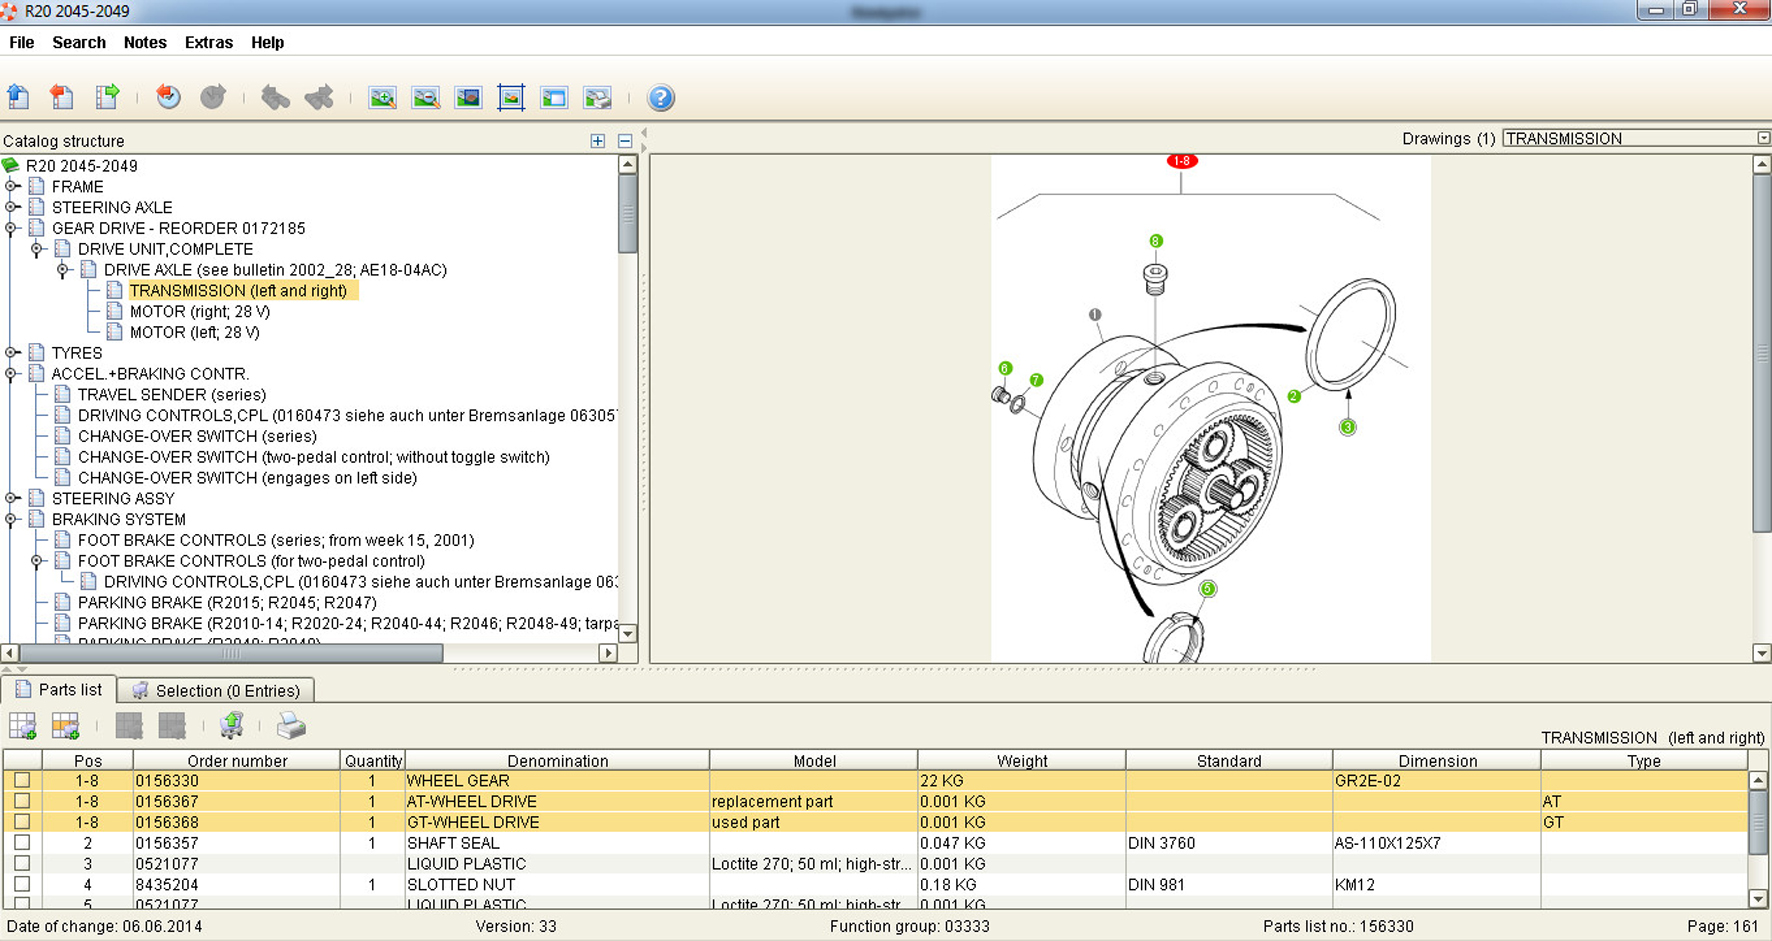Open the Extras menu

click(x=208, y=43)
